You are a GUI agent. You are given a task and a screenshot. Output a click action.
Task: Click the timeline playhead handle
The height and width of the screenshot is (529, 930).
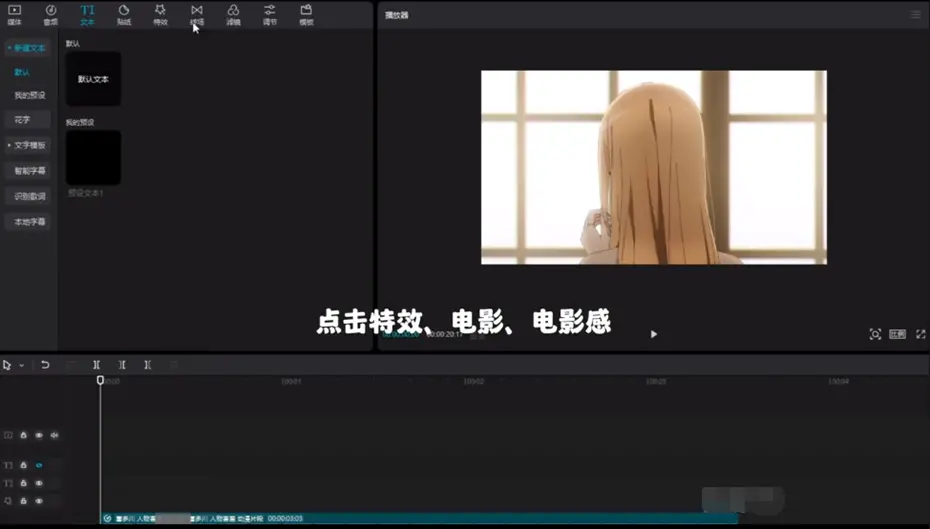100,380
